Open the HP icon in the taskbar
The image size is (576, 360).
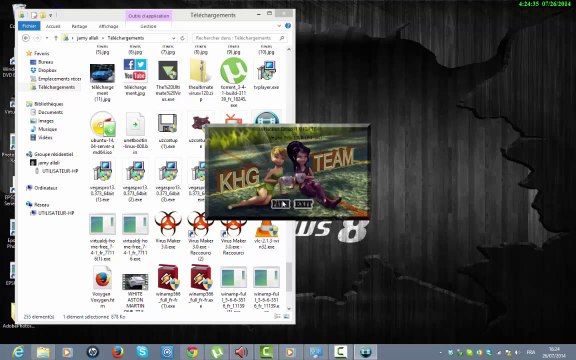coord(93,352)
